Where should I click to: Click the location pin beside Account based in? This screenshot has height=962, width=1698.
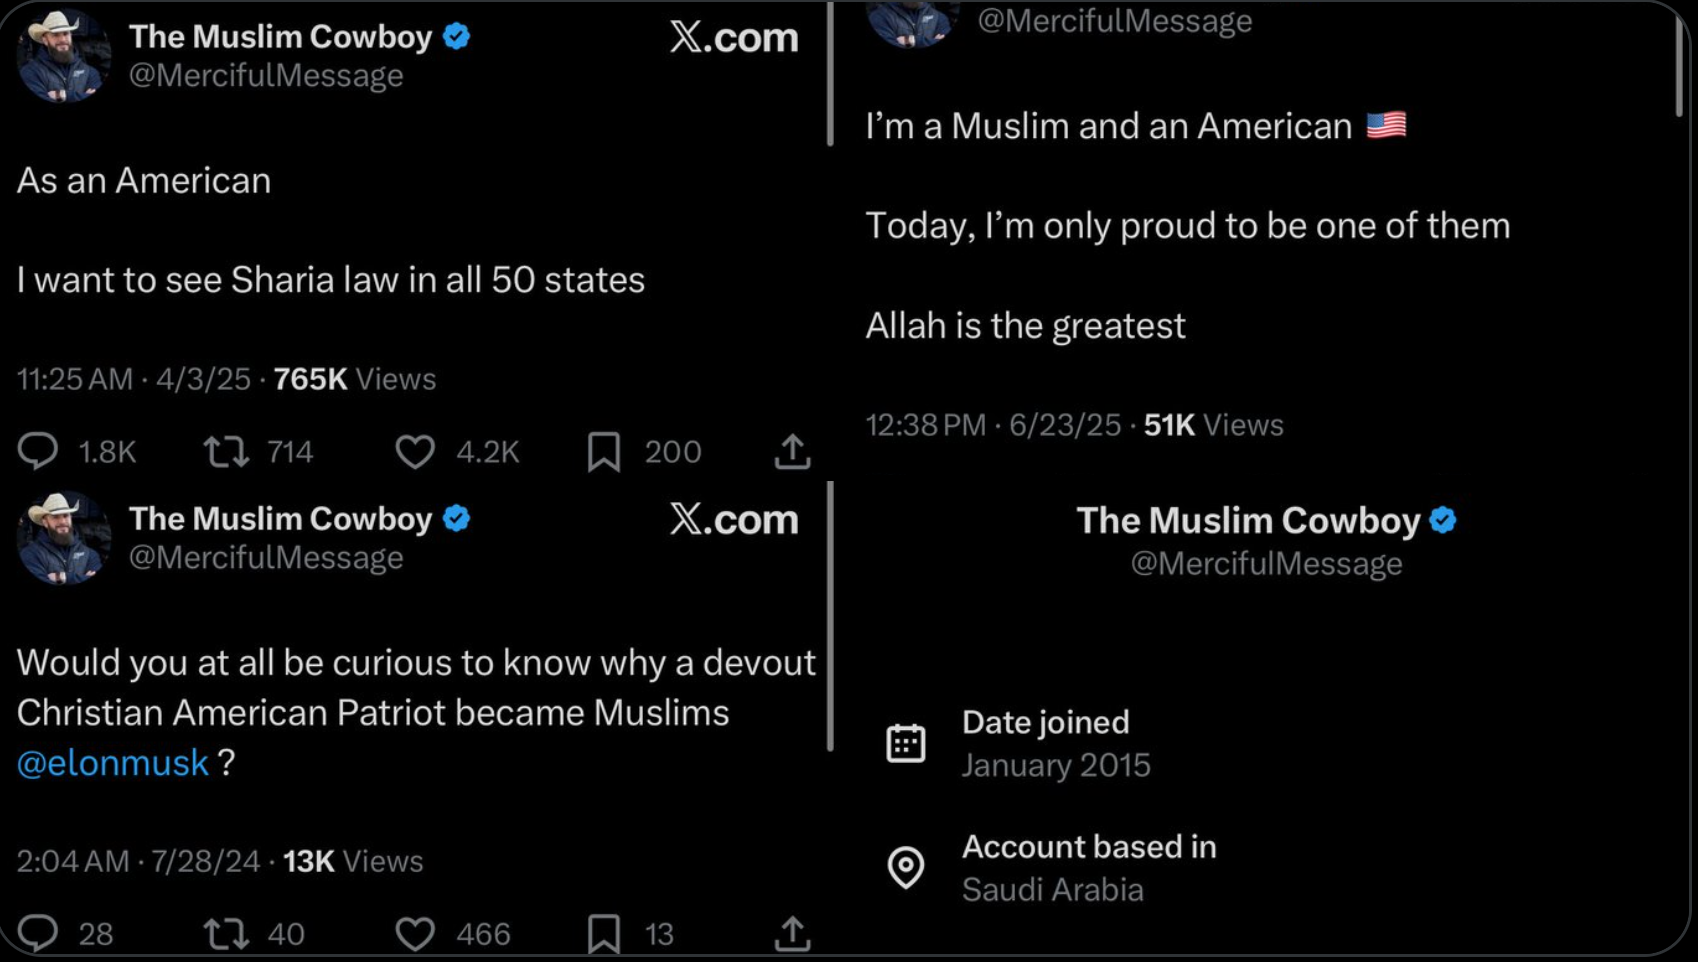[906, 867]
